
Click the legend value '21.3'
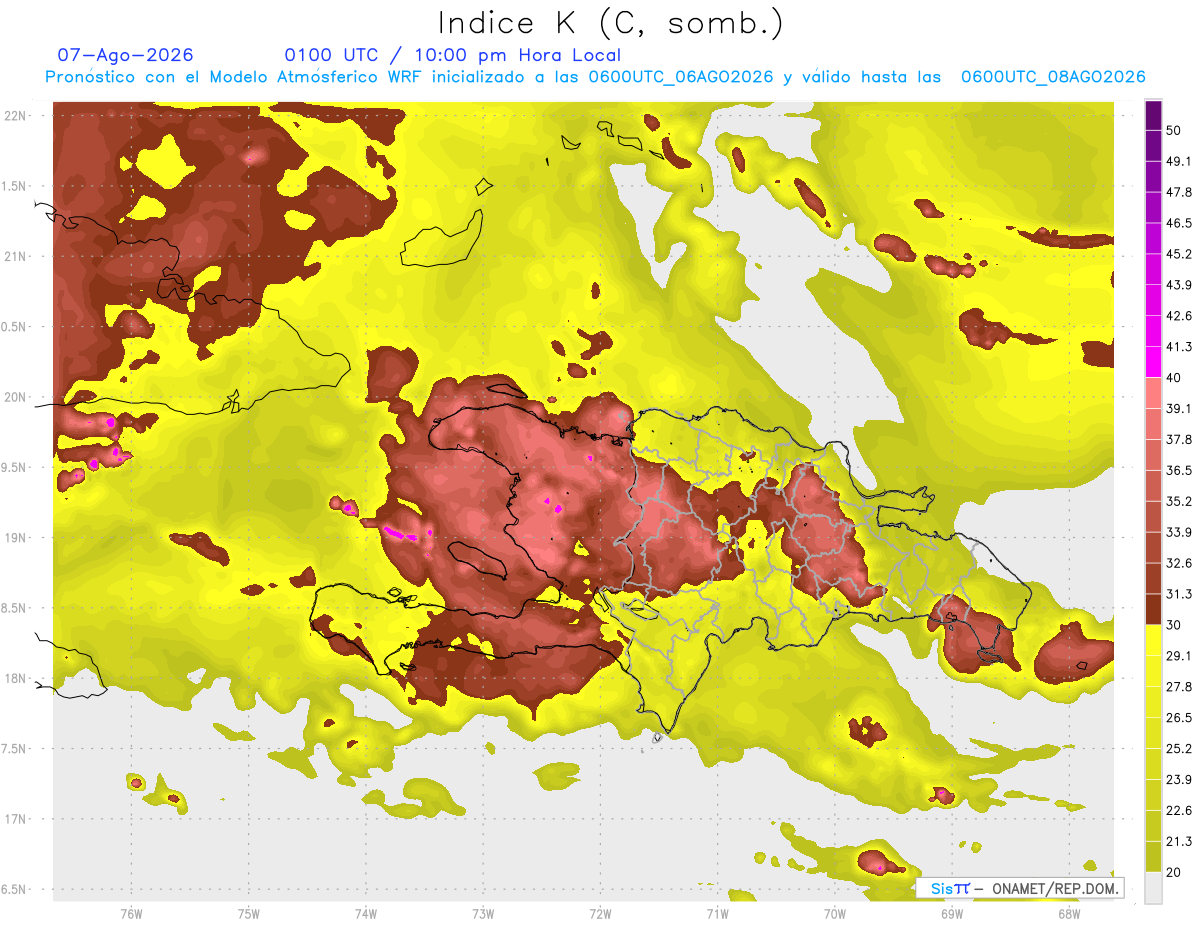pos(1178,842)
